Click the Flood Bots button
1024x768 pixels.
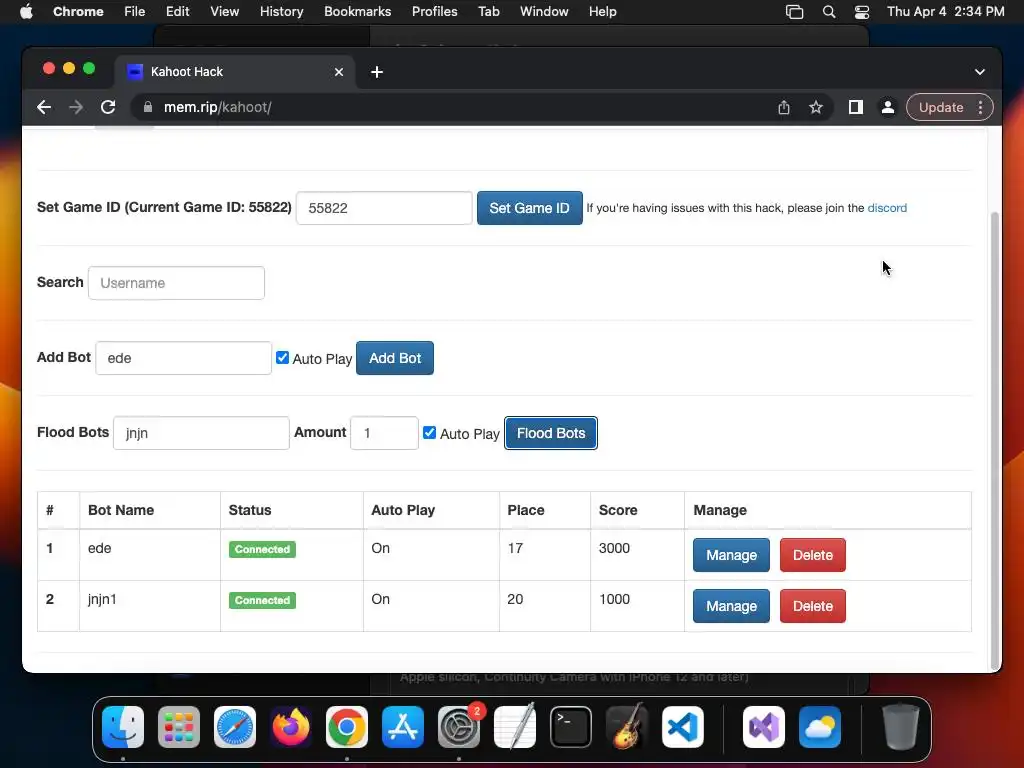tap(551, 433)
